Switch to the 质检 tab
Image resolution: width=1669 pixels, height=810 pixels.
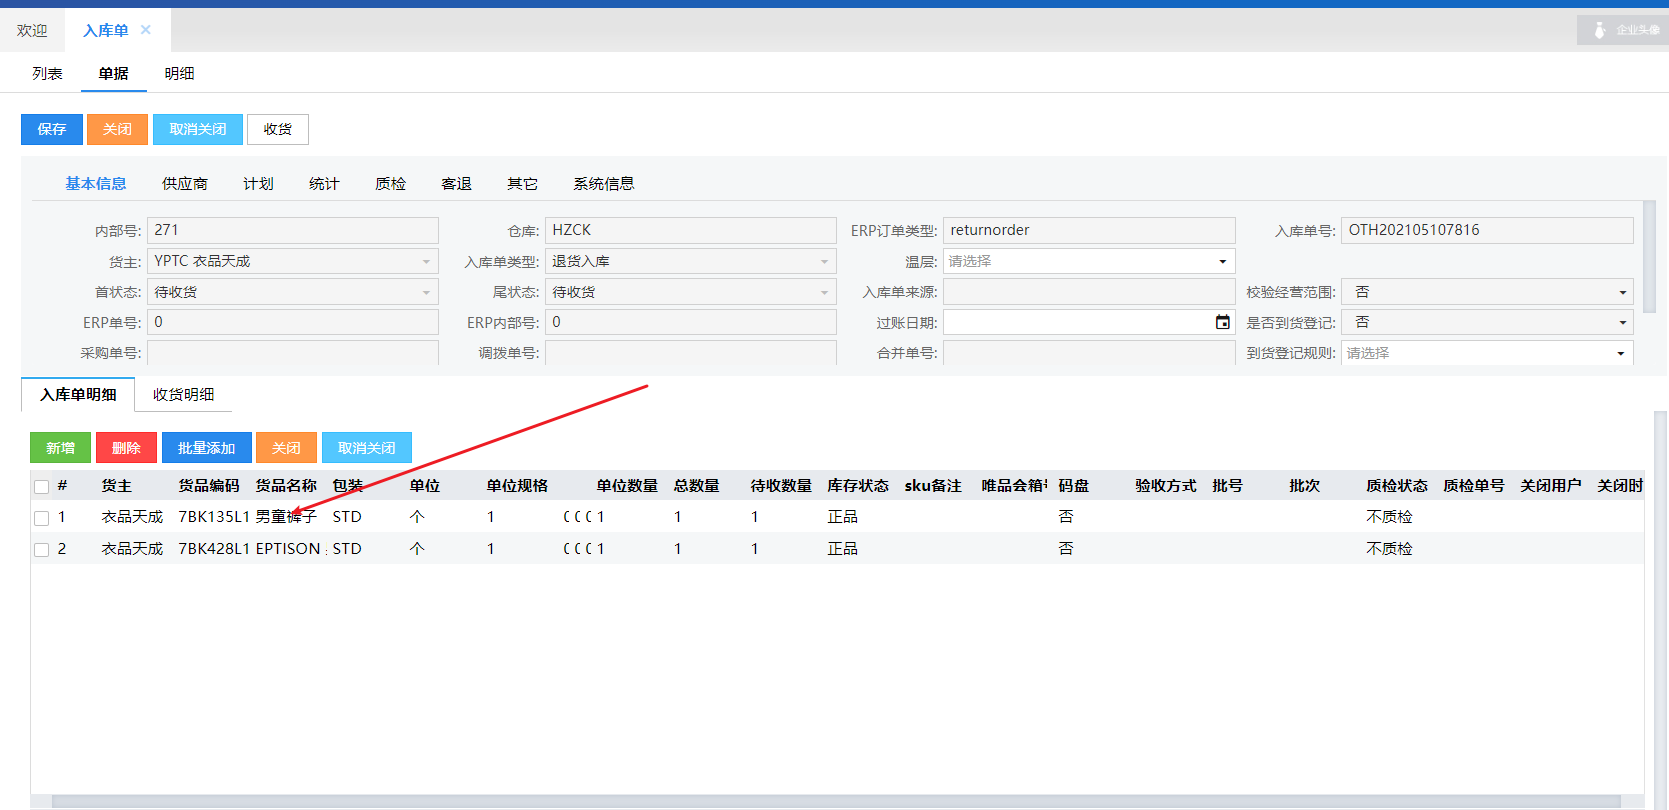(x=390, y=184)
